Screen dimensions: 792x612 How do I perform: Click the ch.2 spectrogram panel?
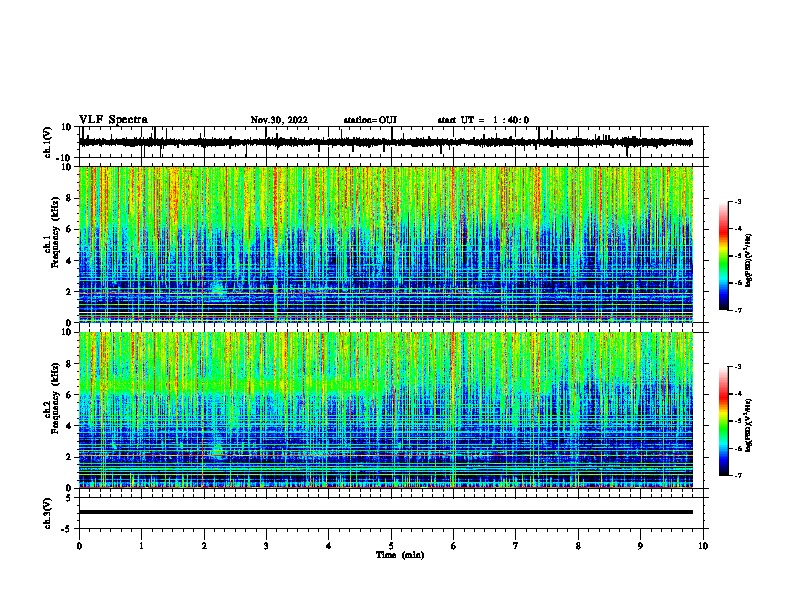(385, 410)
